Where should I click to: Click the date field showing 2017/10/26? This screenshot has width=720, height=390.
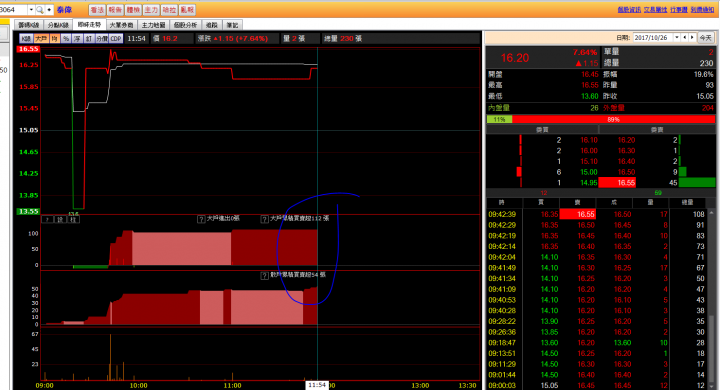pyautogui.click(x=653, y=38)
